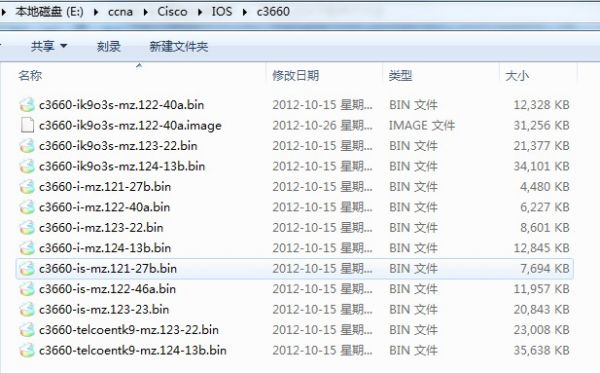The height and width of the screenshot is (373, 600).
Task: Expand arrow after 本地磁盘 (E:) breadcrumb
Action: 96,12
